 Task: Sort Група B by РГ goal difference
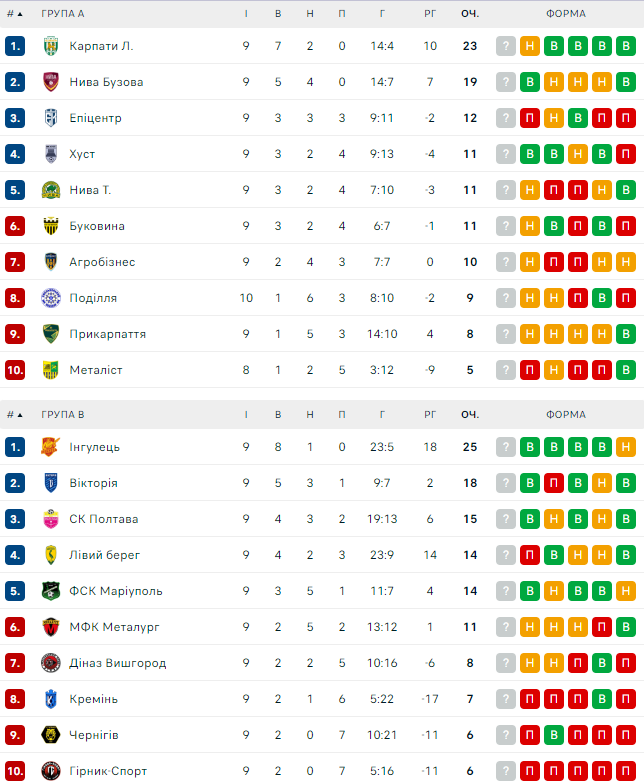pyautogui.click(x=430, y=415)
